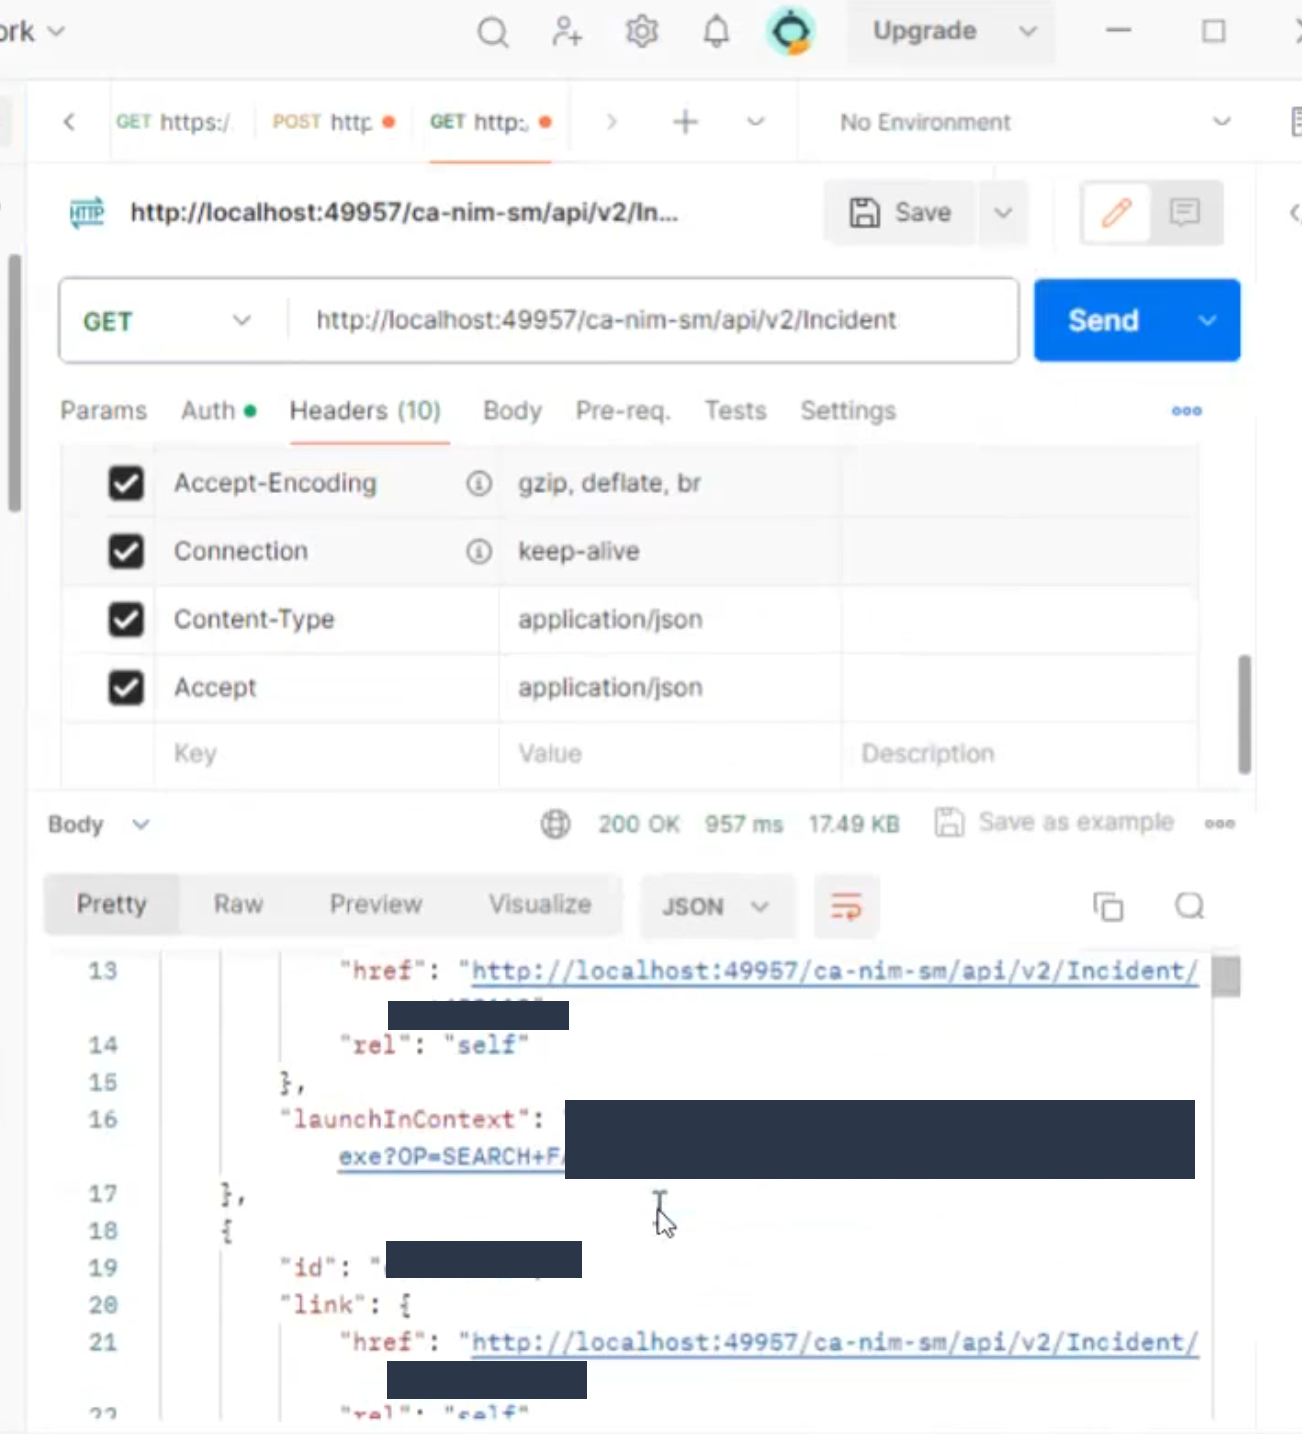Toggle word wrap icon in response
The image size is (1302, 1434).
pos(846,907)
